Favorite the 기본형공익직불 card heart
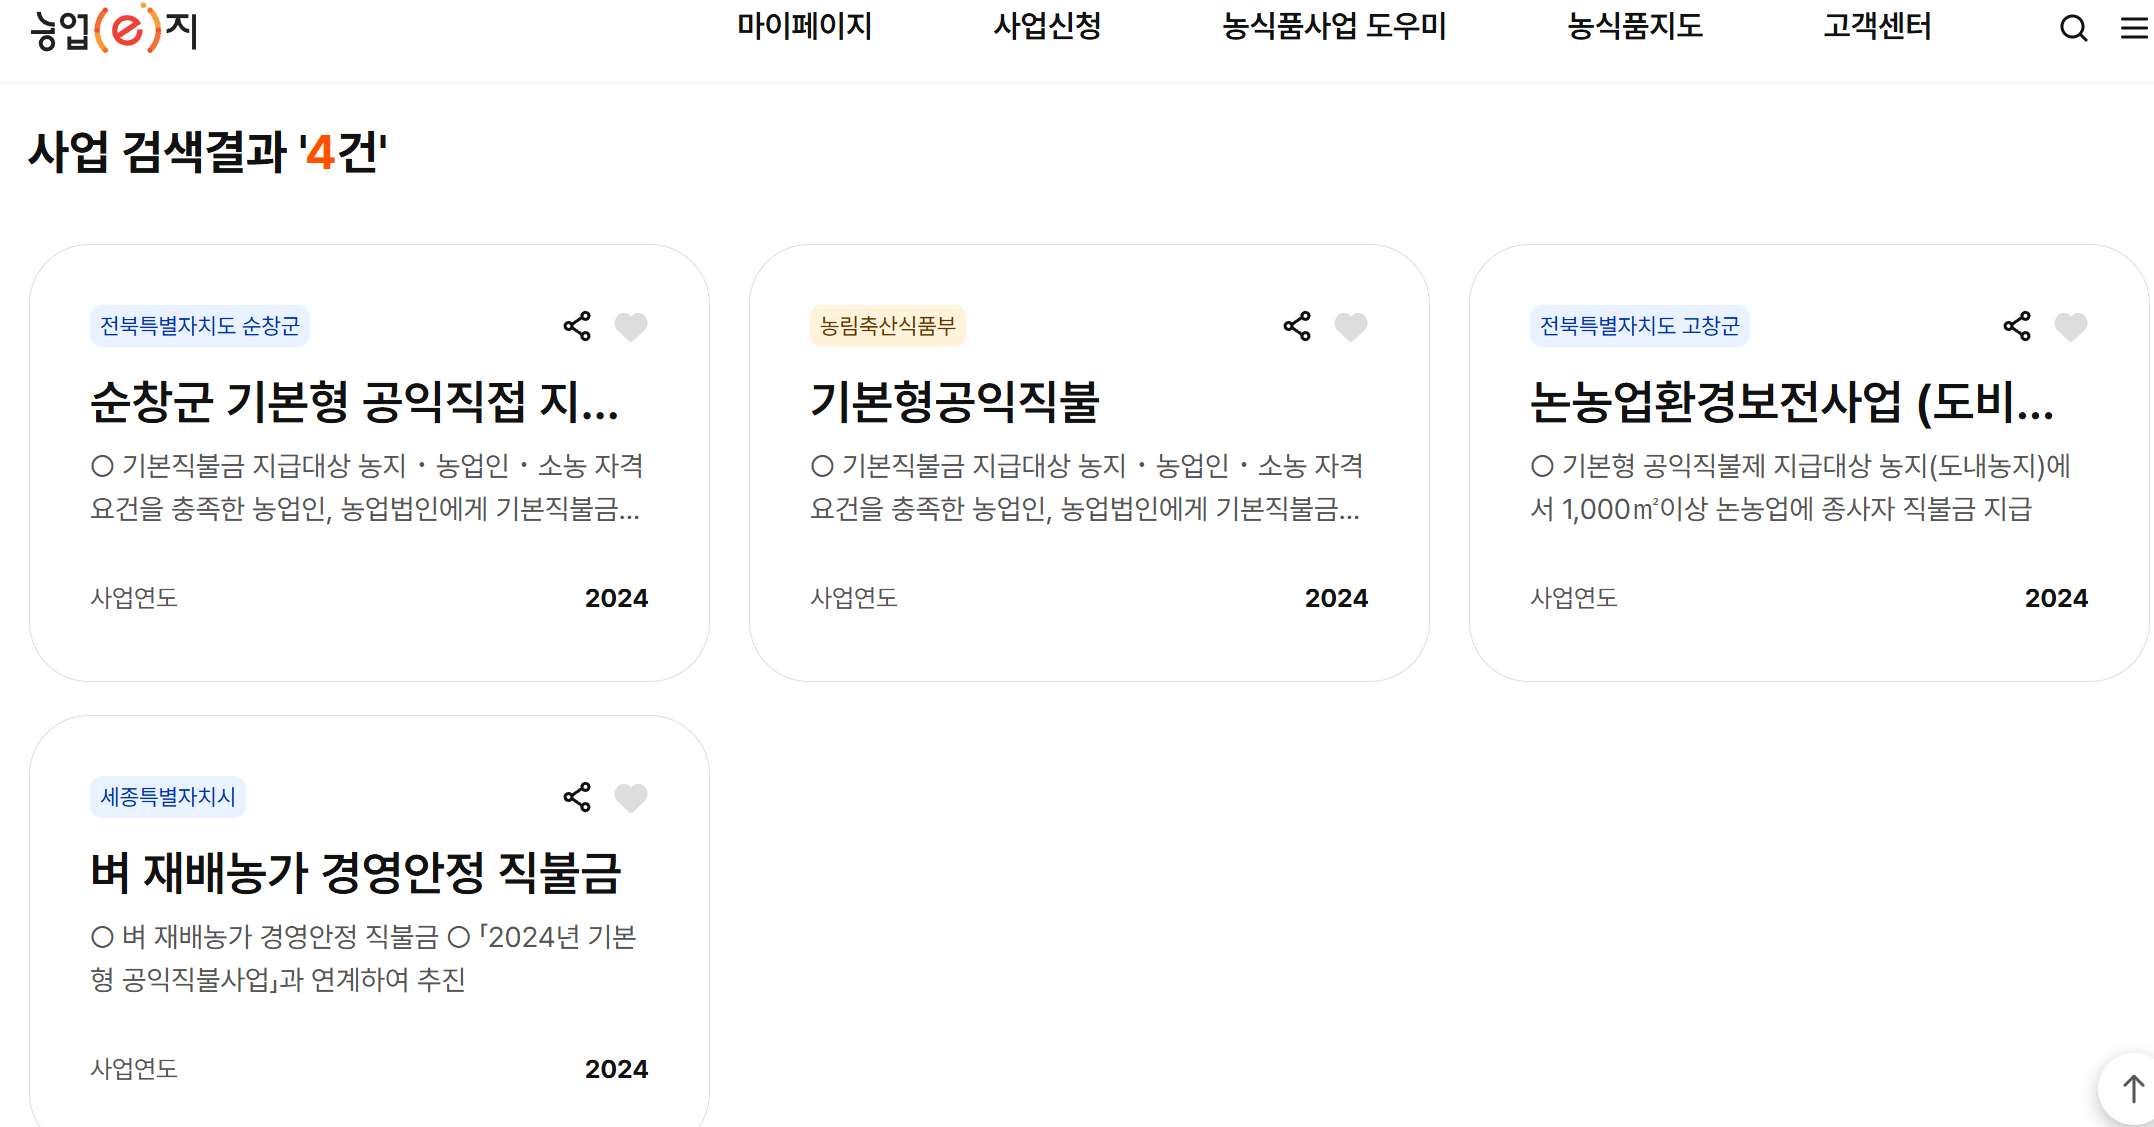 [1351, 327]
